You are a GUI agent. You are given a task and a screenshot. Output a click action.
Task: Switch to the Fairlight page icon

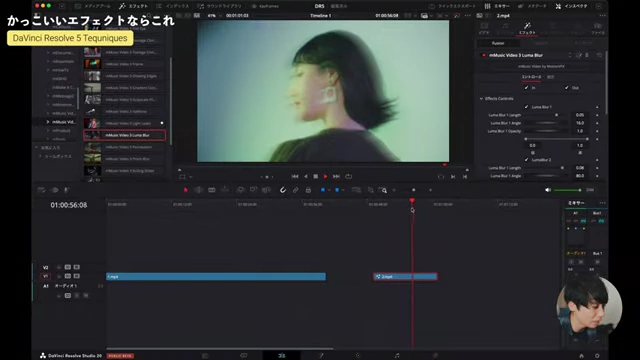click(397, 356)
